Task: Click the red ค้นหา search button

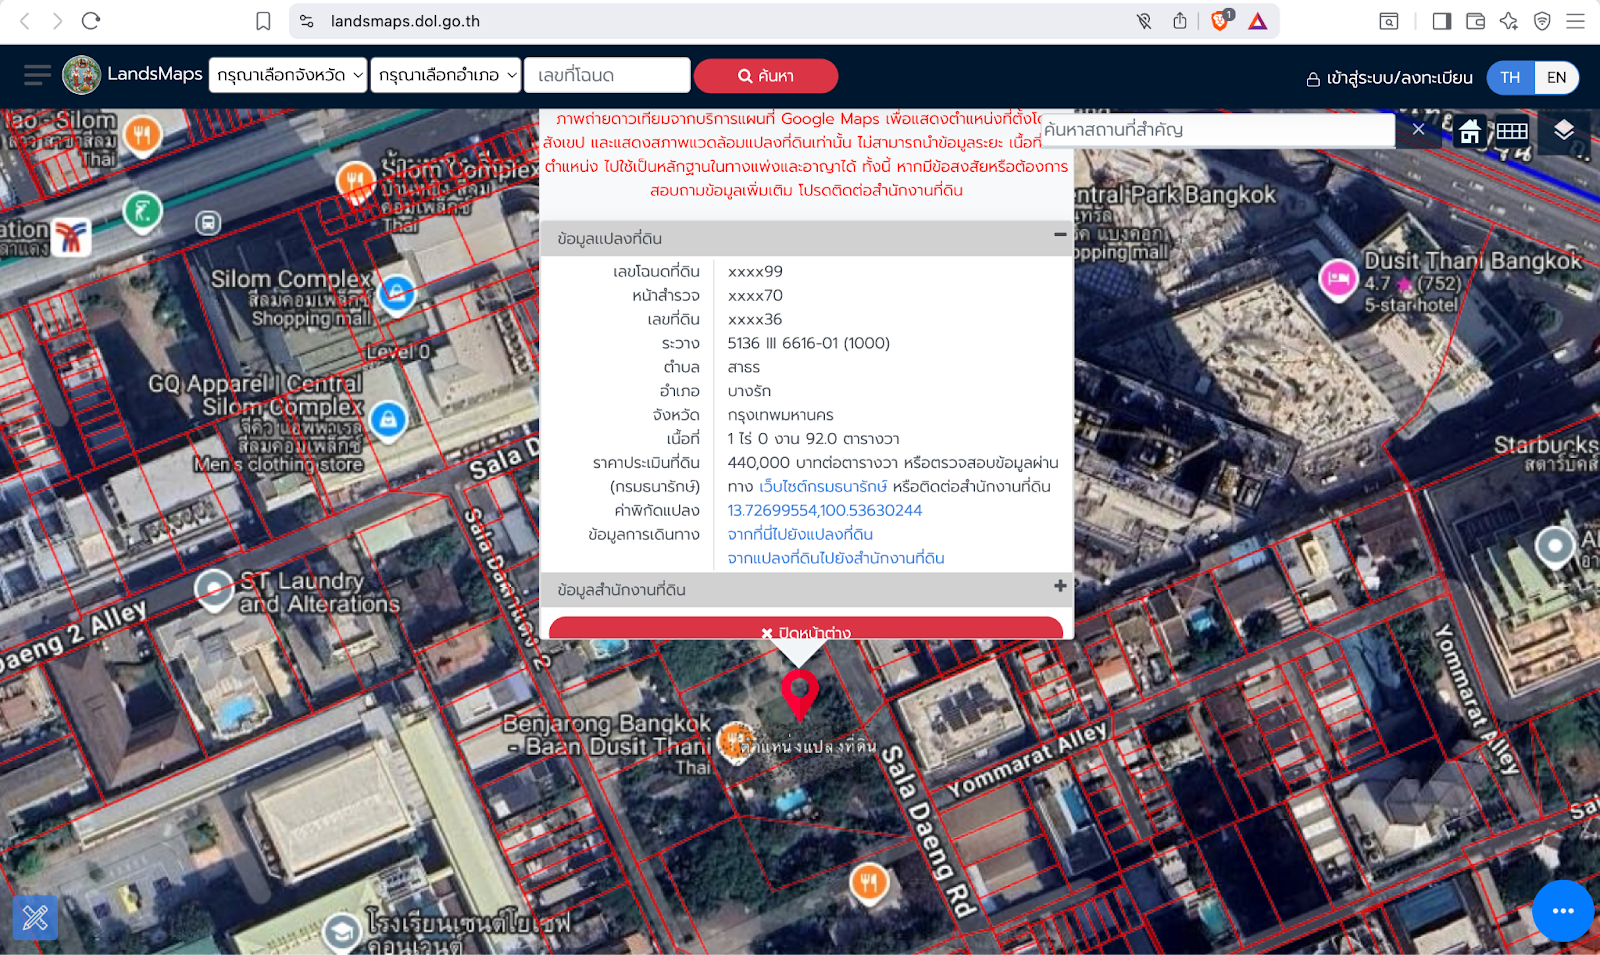Action: pos(766,76)
